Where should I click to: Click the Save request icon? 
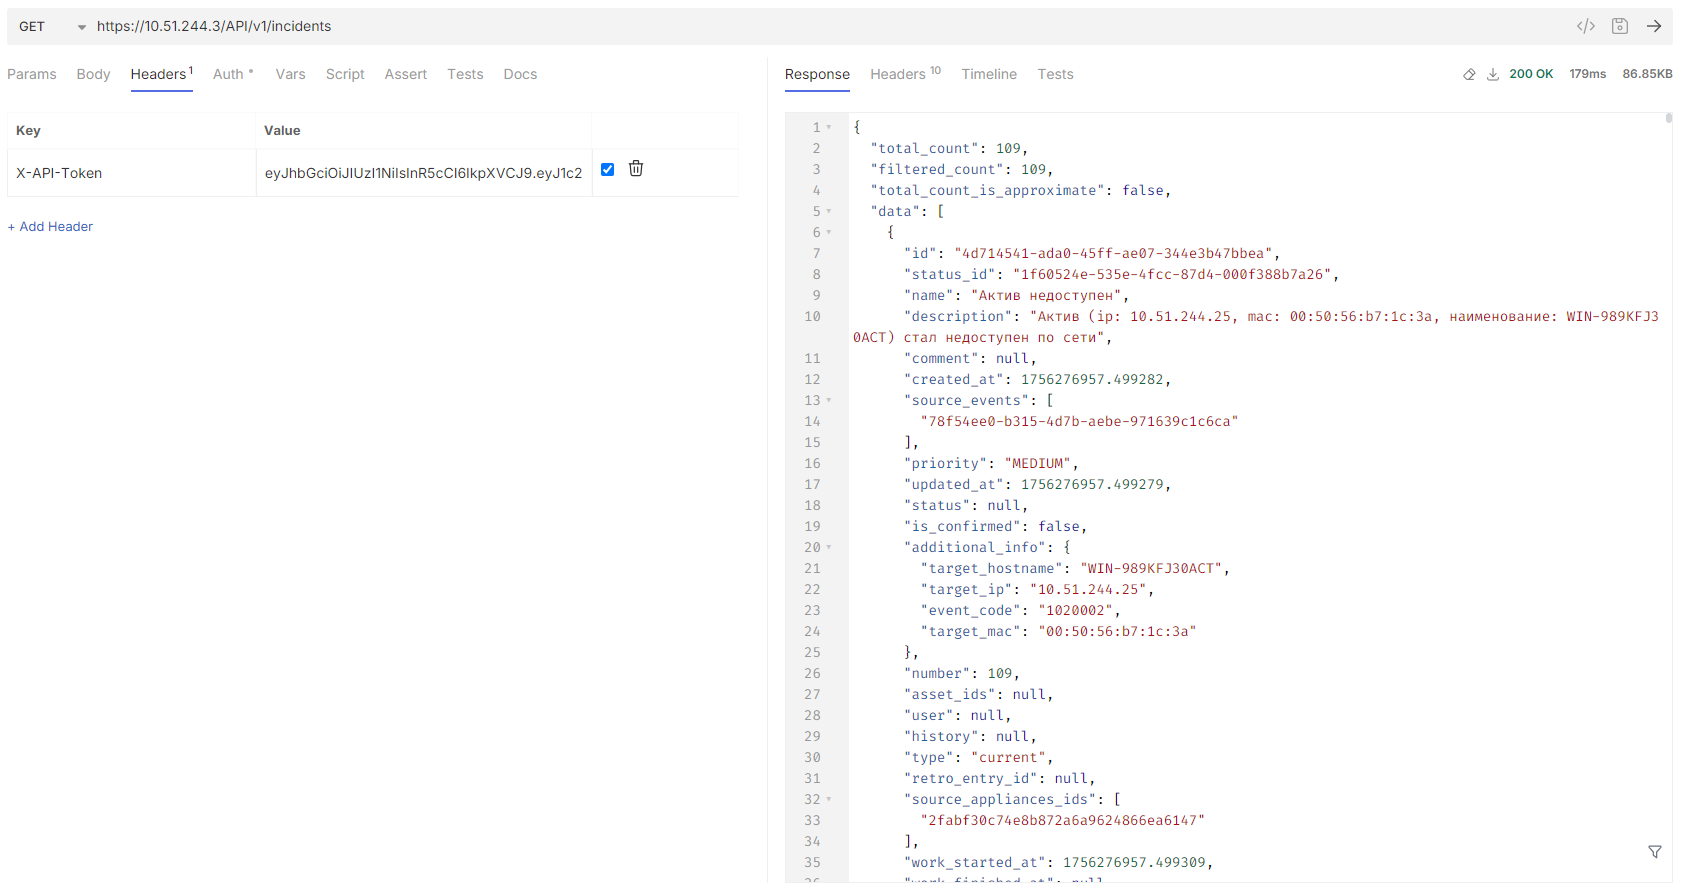click(x=1620, y=26)
